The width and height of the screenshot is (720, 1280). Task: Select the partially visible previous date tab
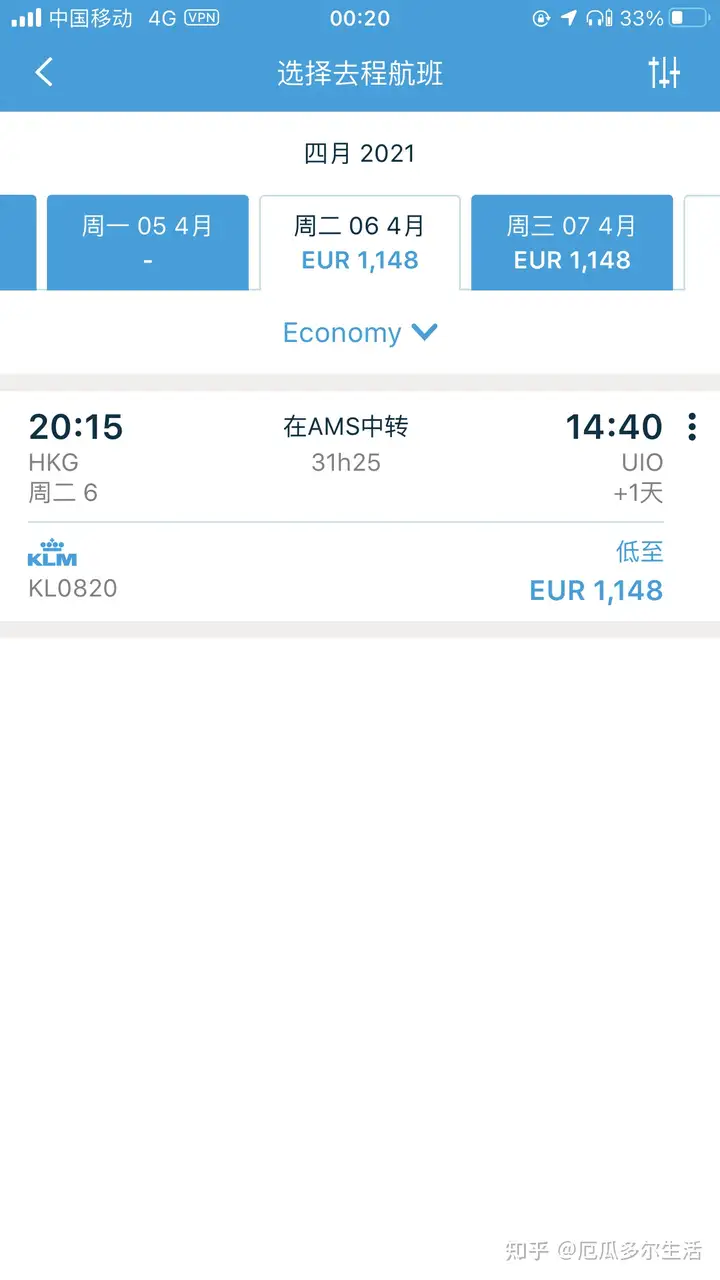tap(18, 242)
